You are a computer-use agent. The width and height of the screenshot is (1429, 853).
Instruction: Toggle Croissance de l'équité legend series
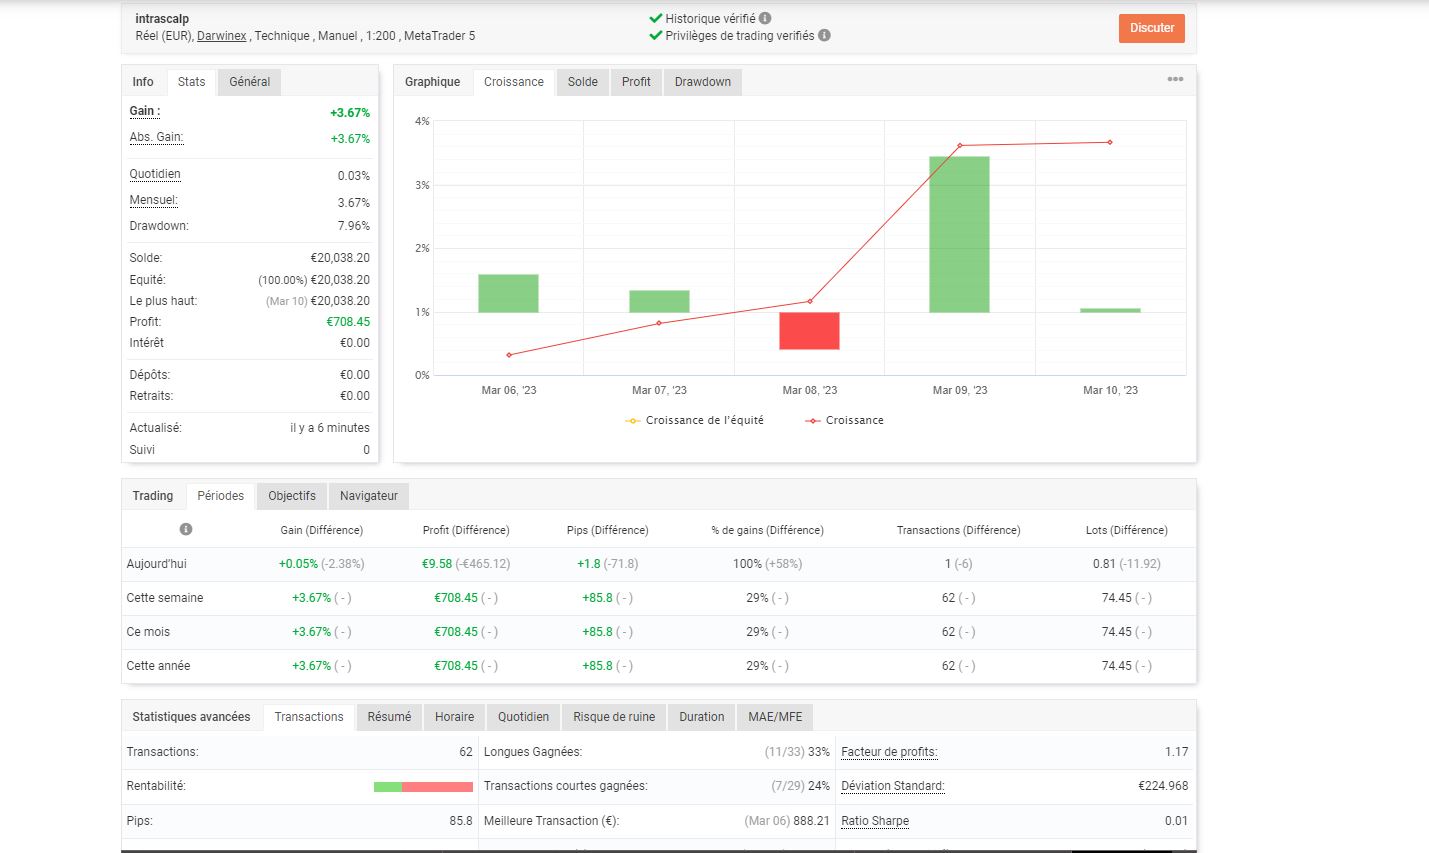695,420
